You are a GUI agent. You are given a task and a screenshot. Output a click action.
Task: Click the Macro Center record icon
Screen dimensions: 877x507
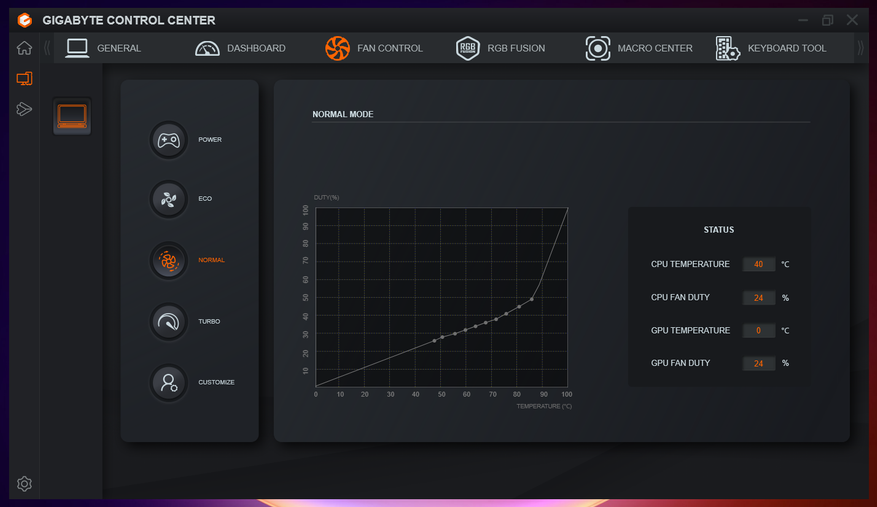pos(597,48)
